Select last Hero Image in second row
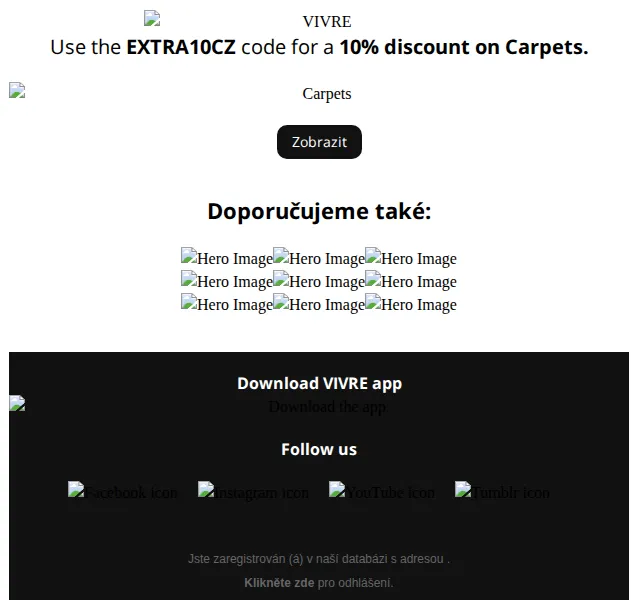640x600 pixels. click(411, 281)
